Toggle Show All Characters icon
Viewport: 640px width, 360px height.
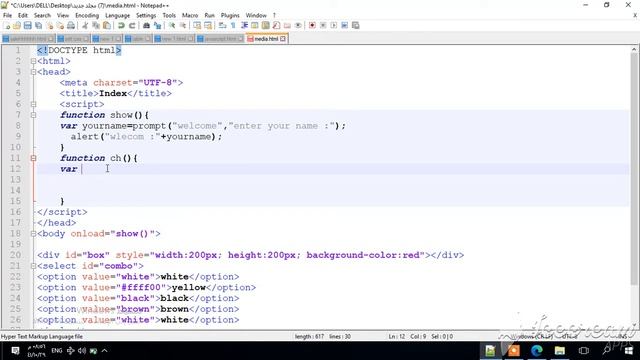(x=233, y=25)
